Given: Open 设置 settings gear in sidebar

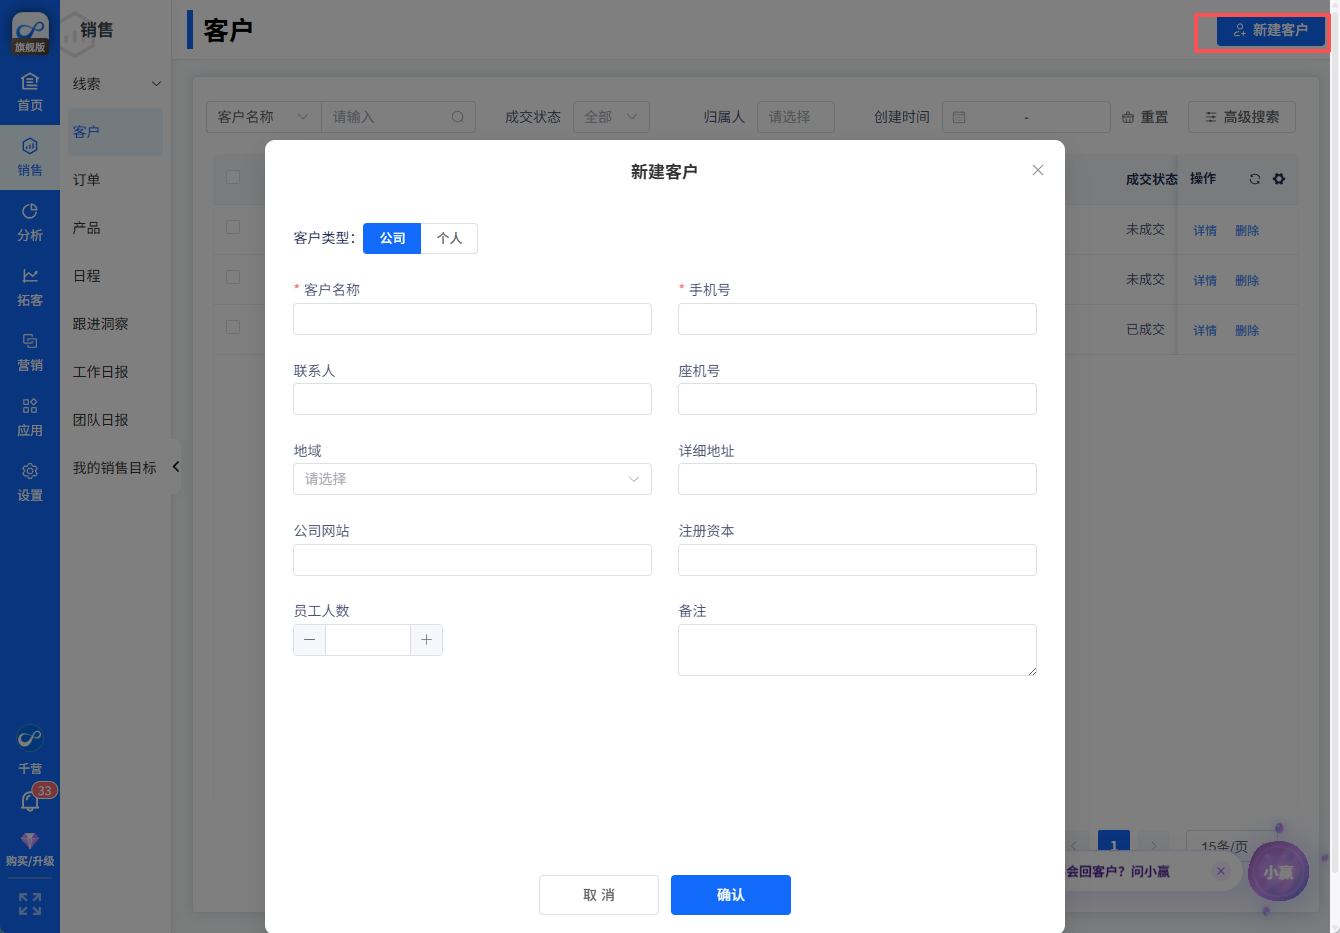Looking at the screenshot, I should pyautogui.click(x=30, y=482).
